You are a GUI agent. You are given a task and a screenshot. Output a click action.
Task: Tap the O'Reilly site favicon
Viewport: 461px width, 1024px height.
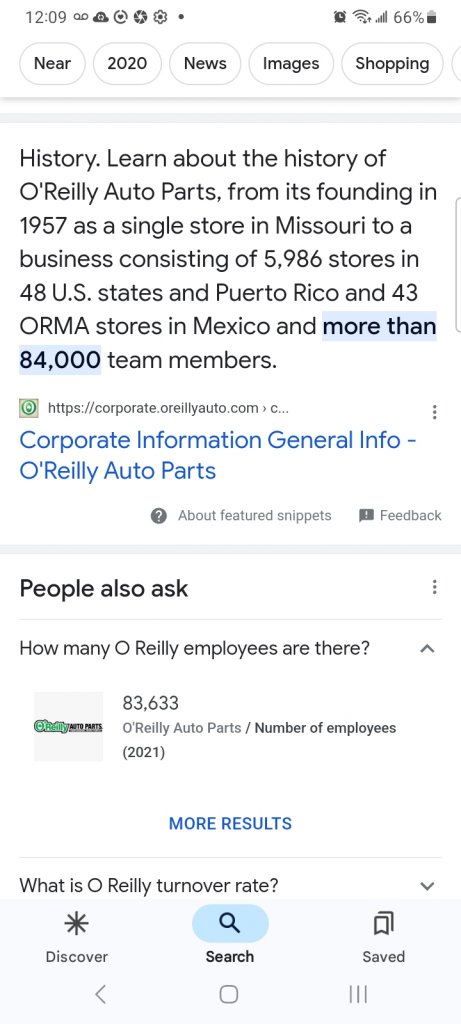pos(29,409)
